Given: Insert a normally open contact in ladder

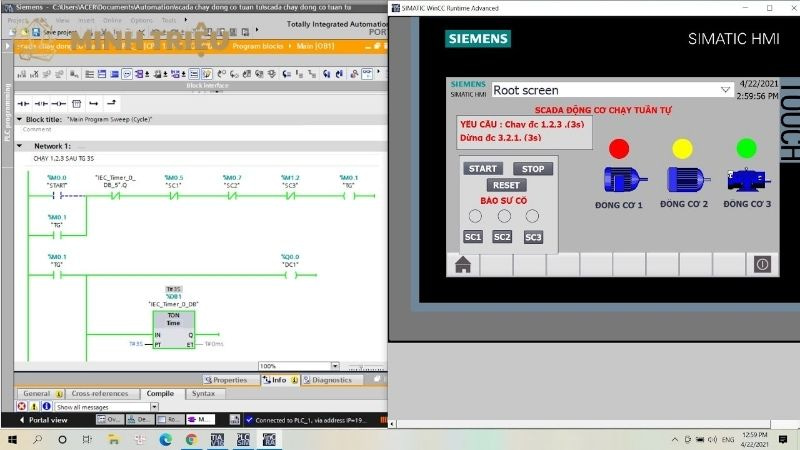Looking at the screenshot, I should [22, 103].
